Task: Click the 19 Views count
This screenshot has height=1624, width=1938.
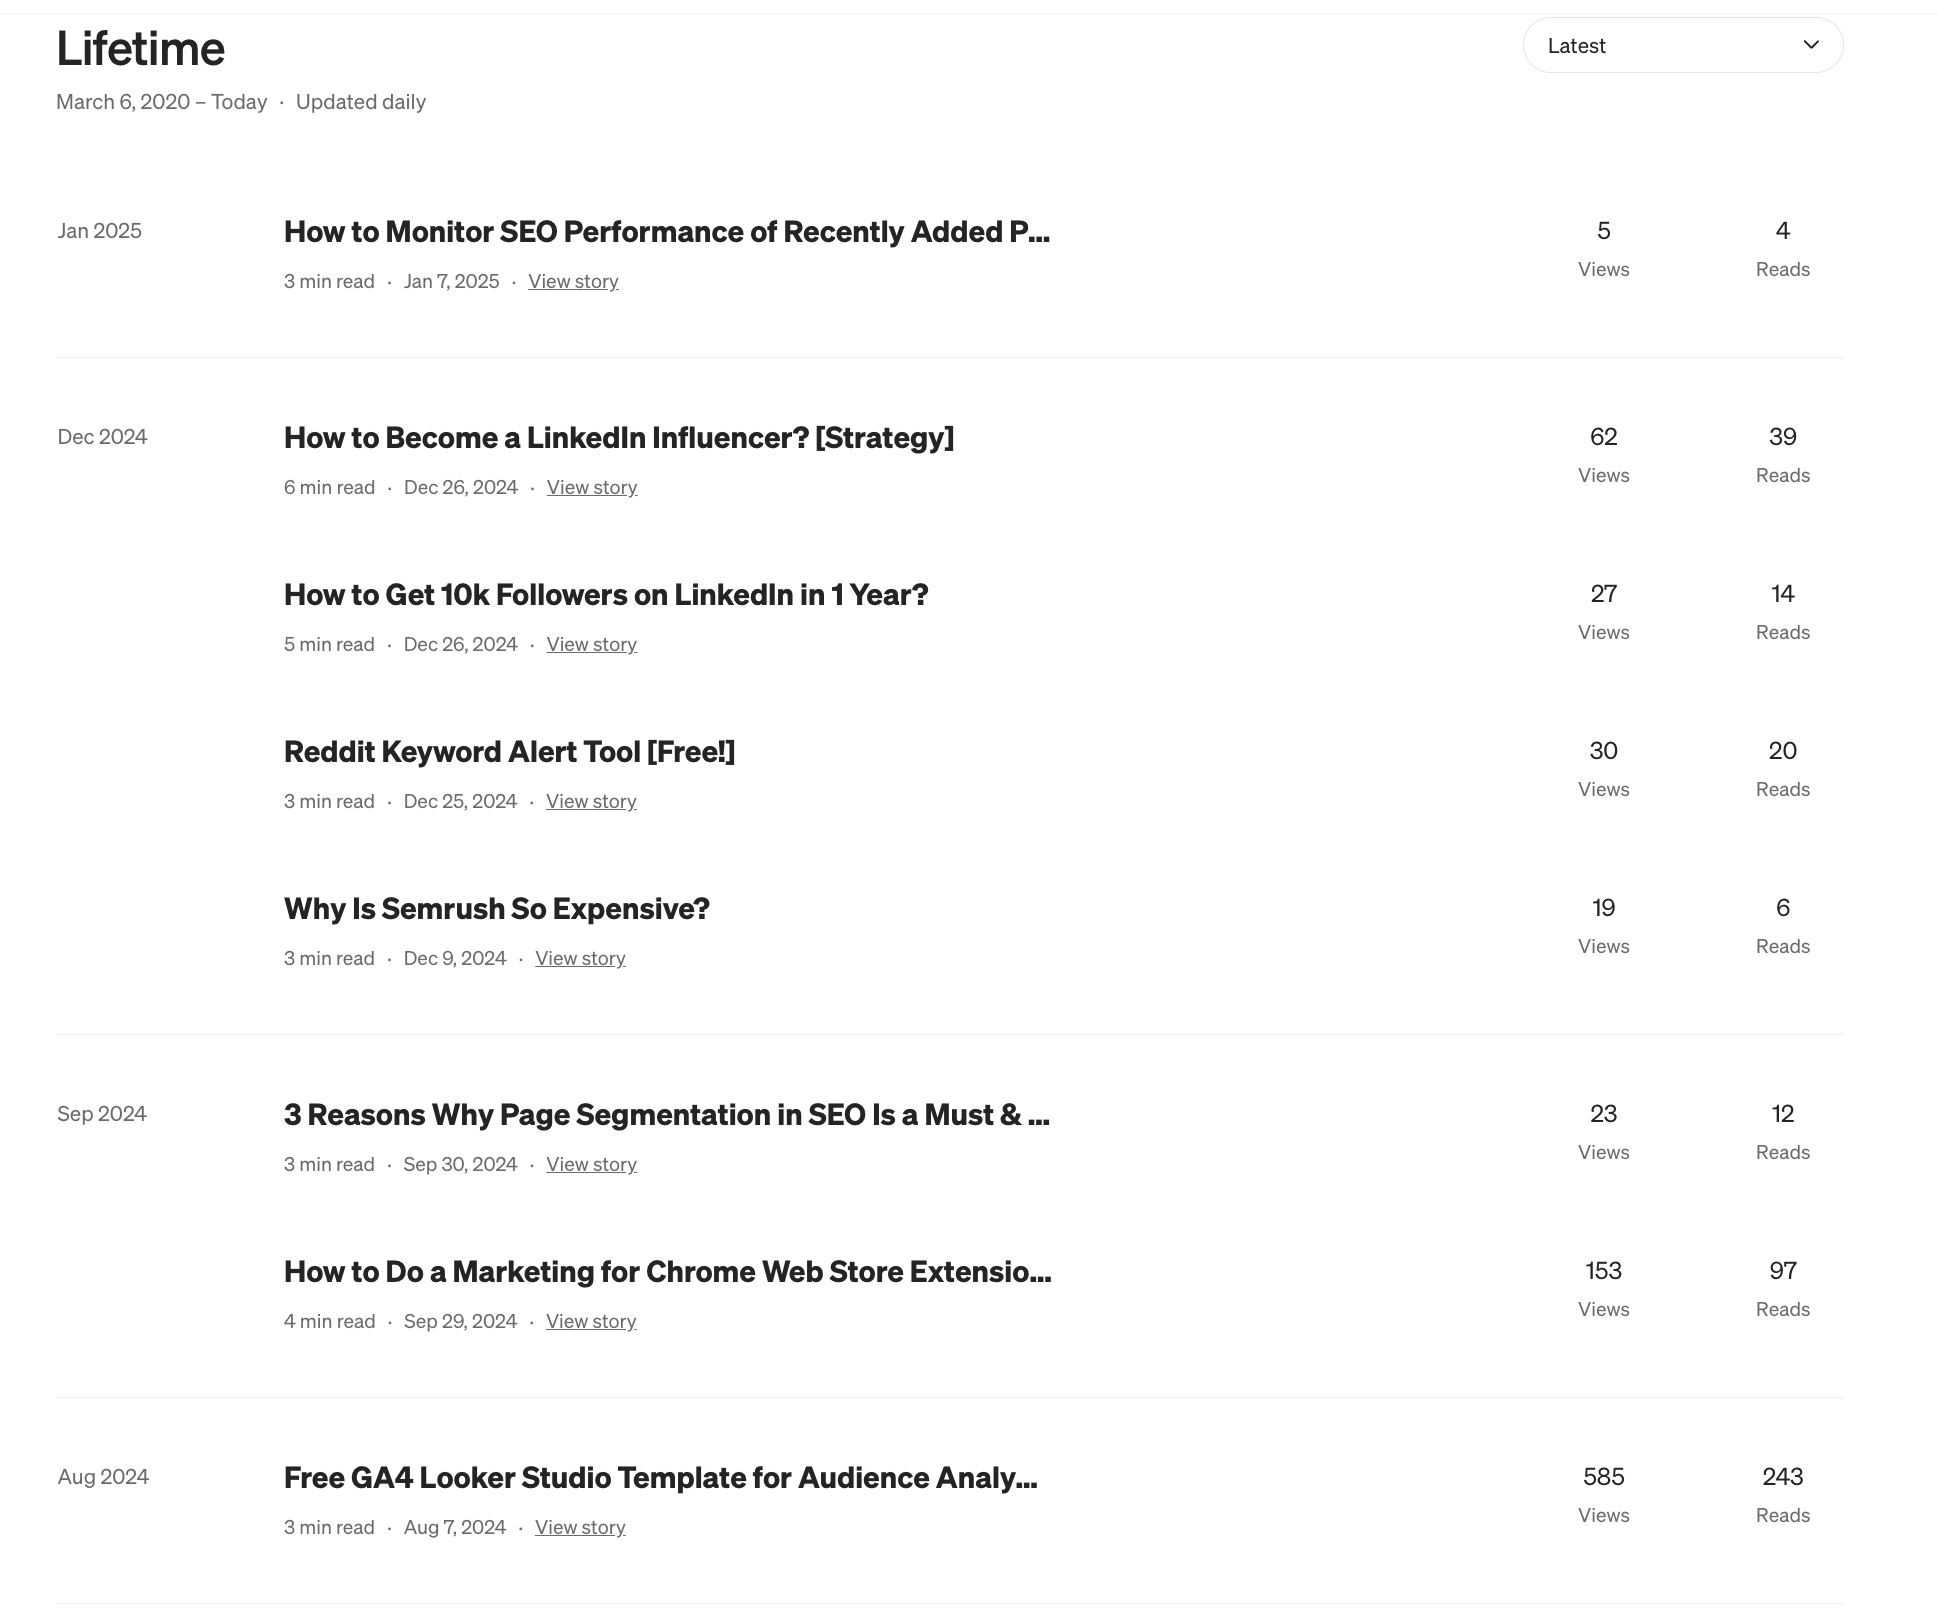Action: point(1604,908)
